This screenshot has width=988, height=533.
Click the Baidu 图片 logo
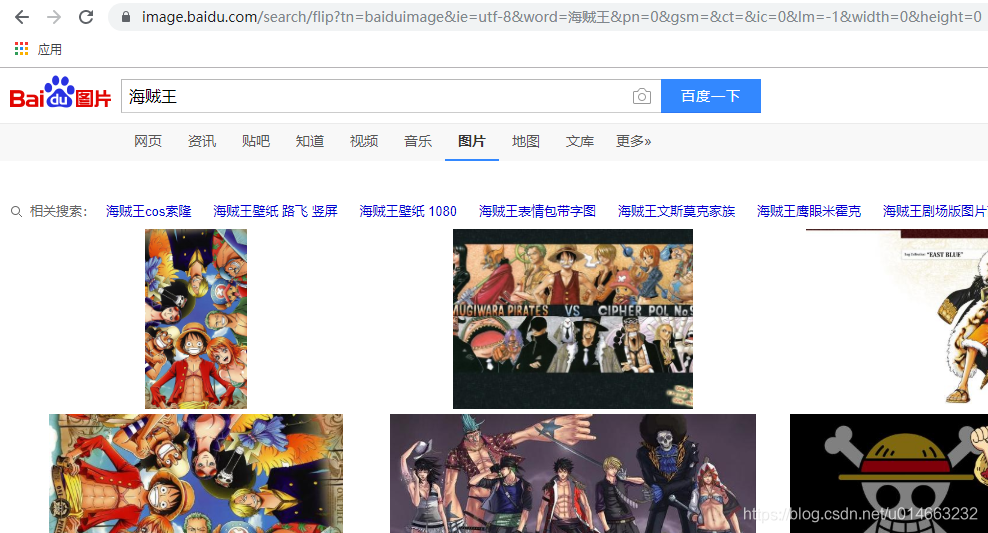(x=60, y=93)
